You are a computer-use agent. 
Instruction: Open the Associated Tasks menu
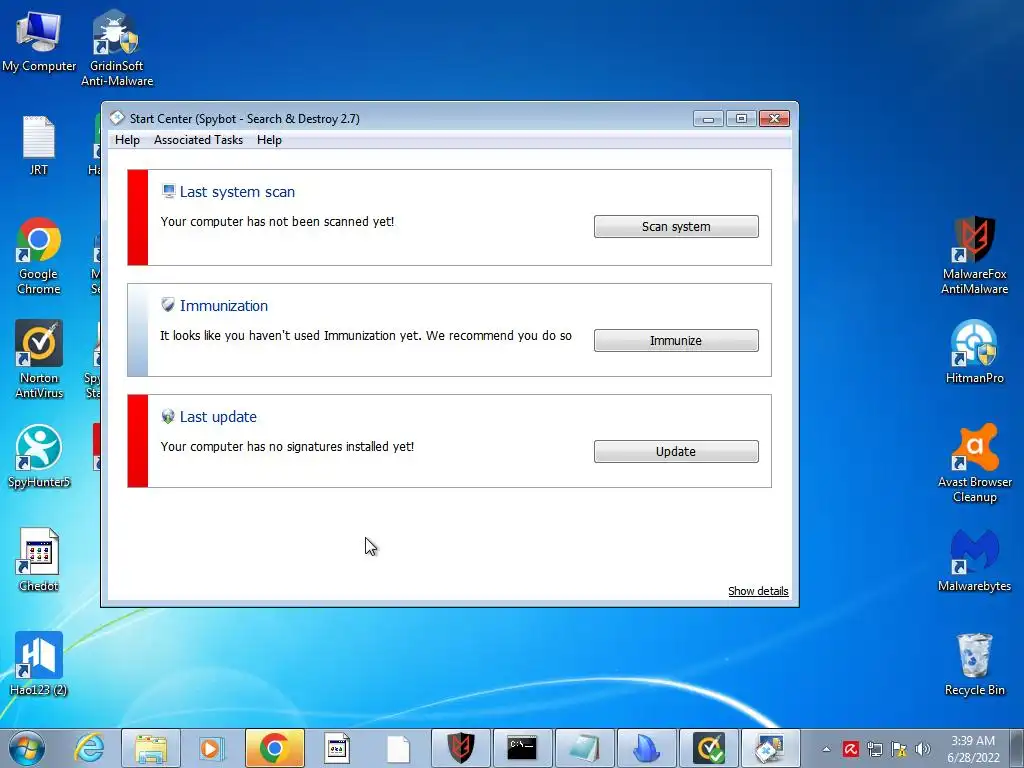(x=199, y=140)
